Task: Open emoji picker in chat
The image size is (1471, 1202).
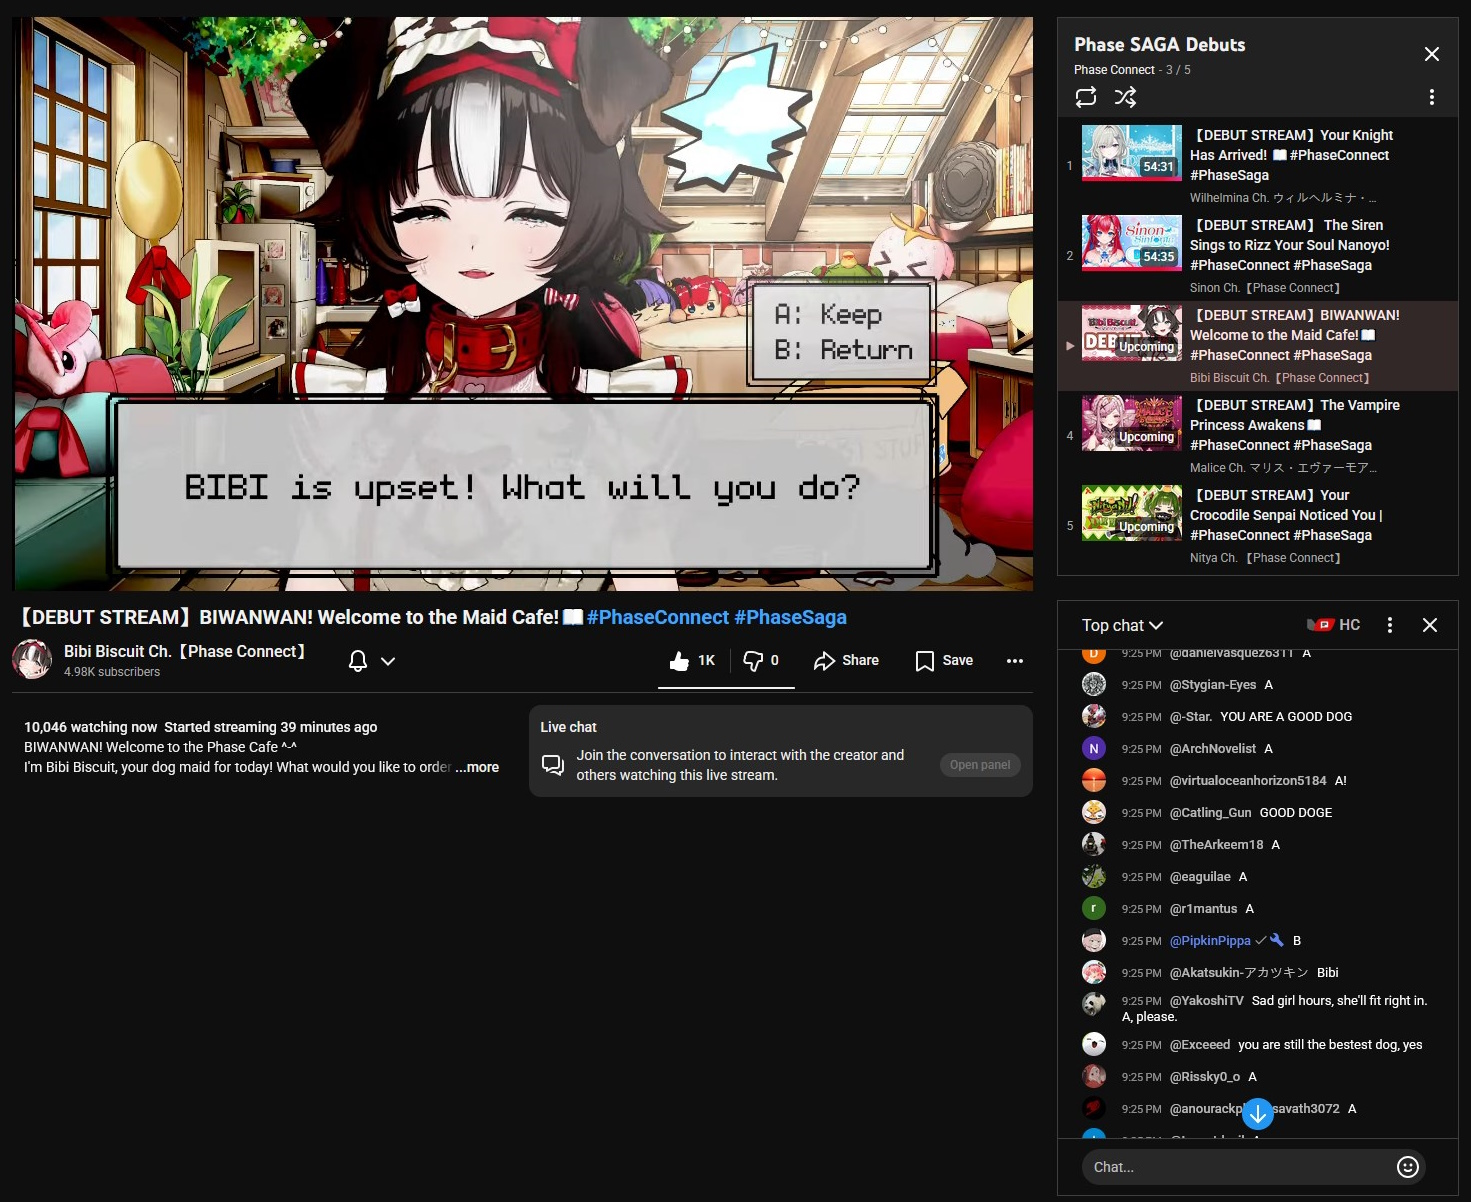Action: coord(1408,1167)
